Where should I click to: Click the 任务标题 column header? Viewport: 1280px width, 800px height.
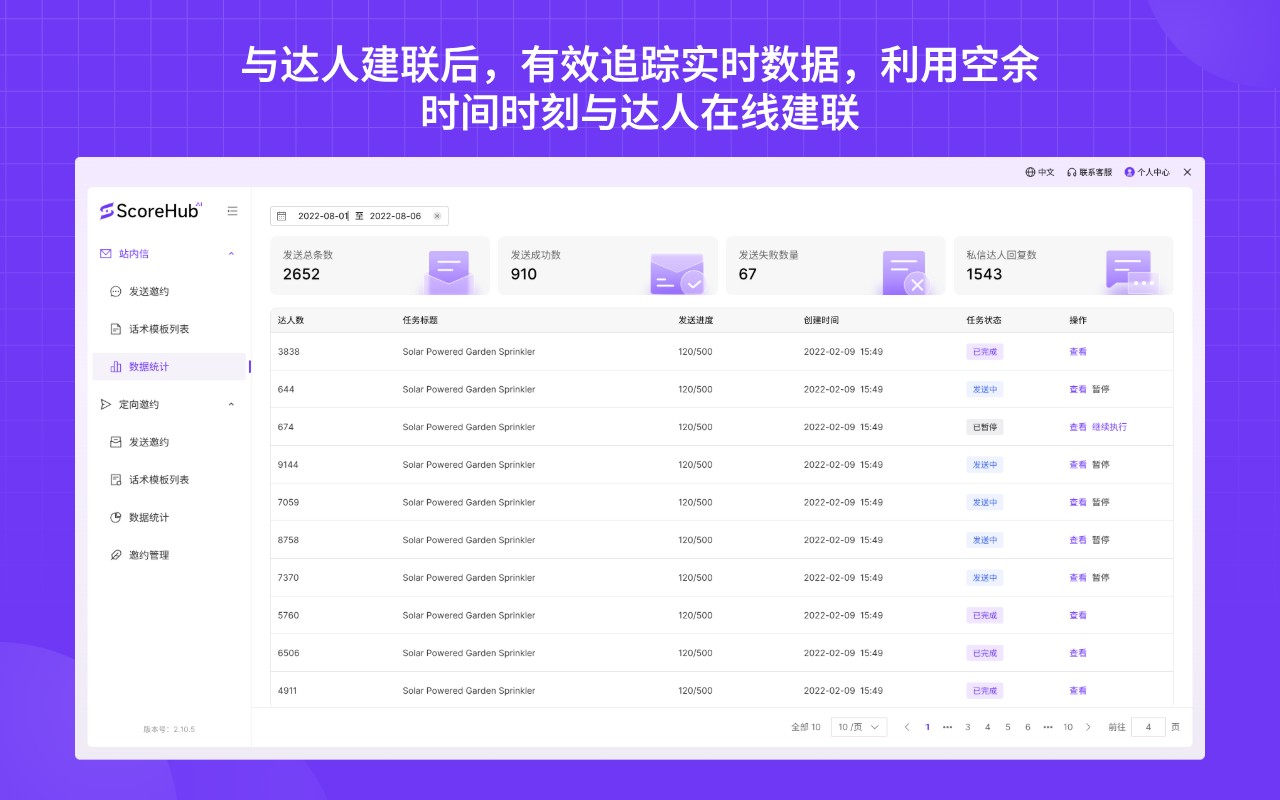(x=420, y=320)
